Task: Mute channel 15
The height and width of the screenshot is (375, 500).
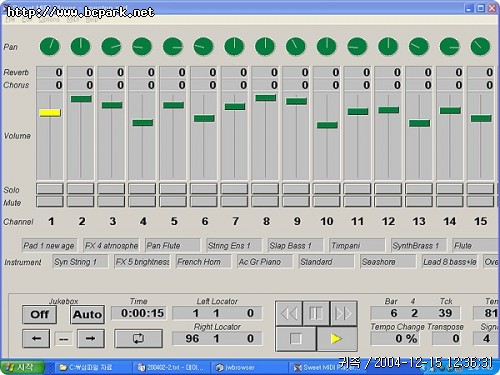Action: (x=480, y=201)
